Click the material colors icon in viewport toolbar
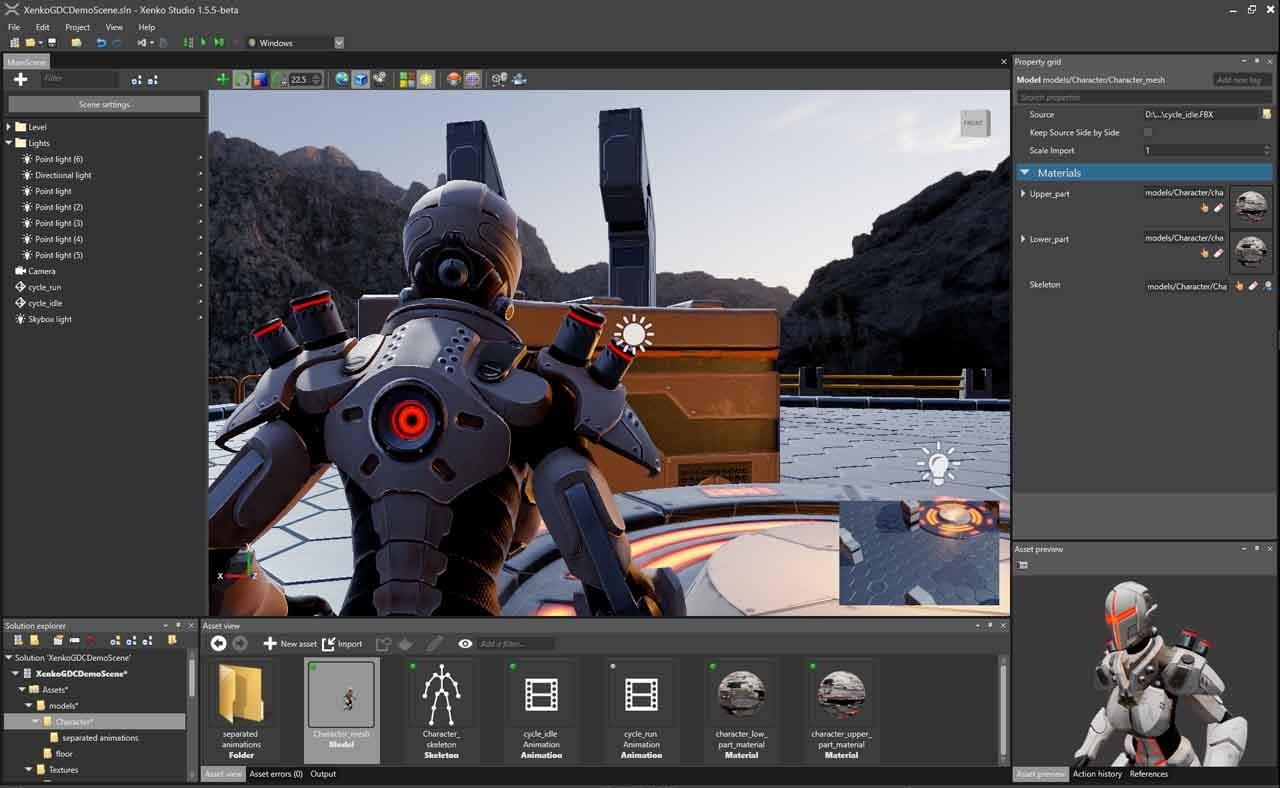 click(405, 79)
